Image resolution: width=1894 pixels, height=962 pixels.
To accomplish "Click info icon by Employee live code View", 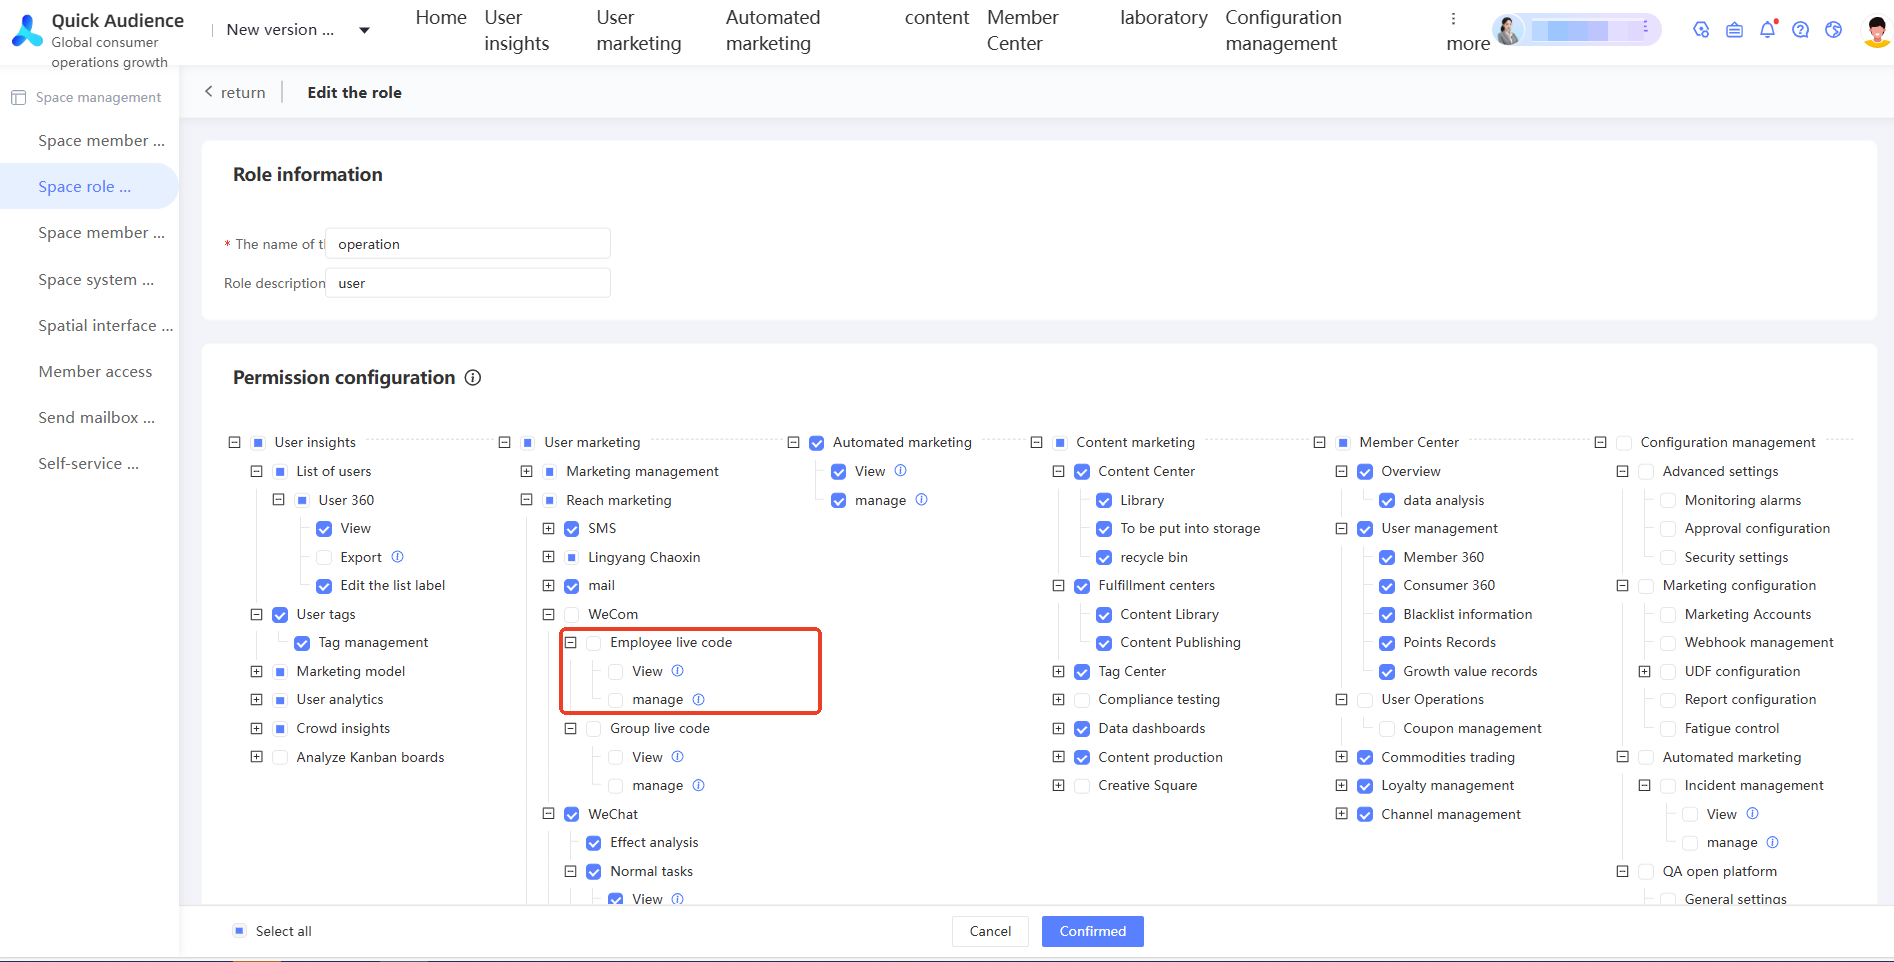I will pos(677,671).
